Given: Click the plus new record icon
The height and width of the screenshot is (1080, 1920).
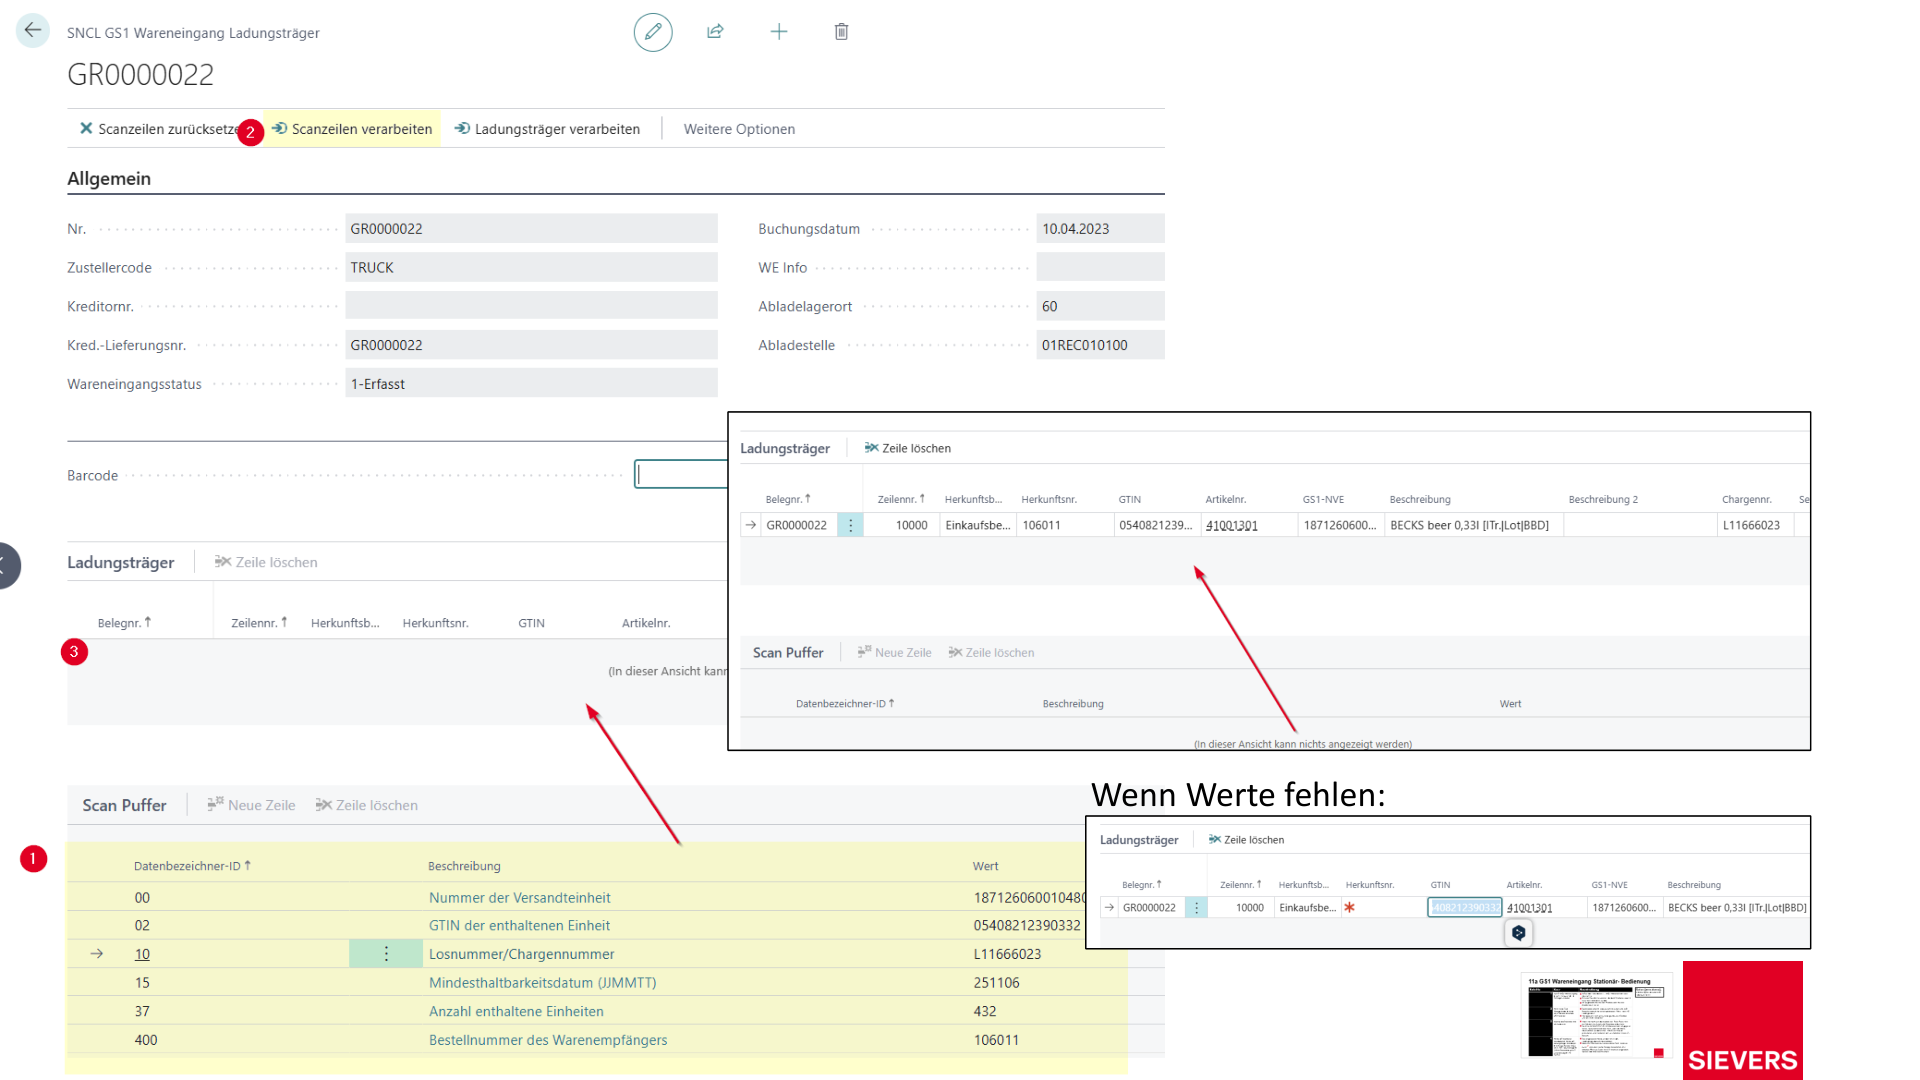Looking at the screenshot, I should [x=779, y=32].
